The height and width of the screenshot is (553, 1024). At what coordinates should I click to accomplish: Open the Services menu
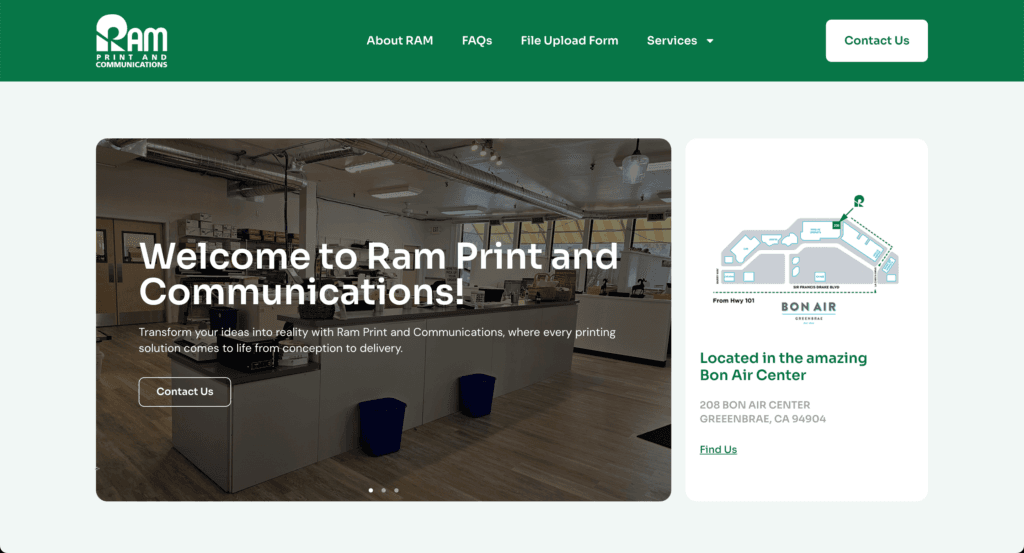(x=672, y=41)
